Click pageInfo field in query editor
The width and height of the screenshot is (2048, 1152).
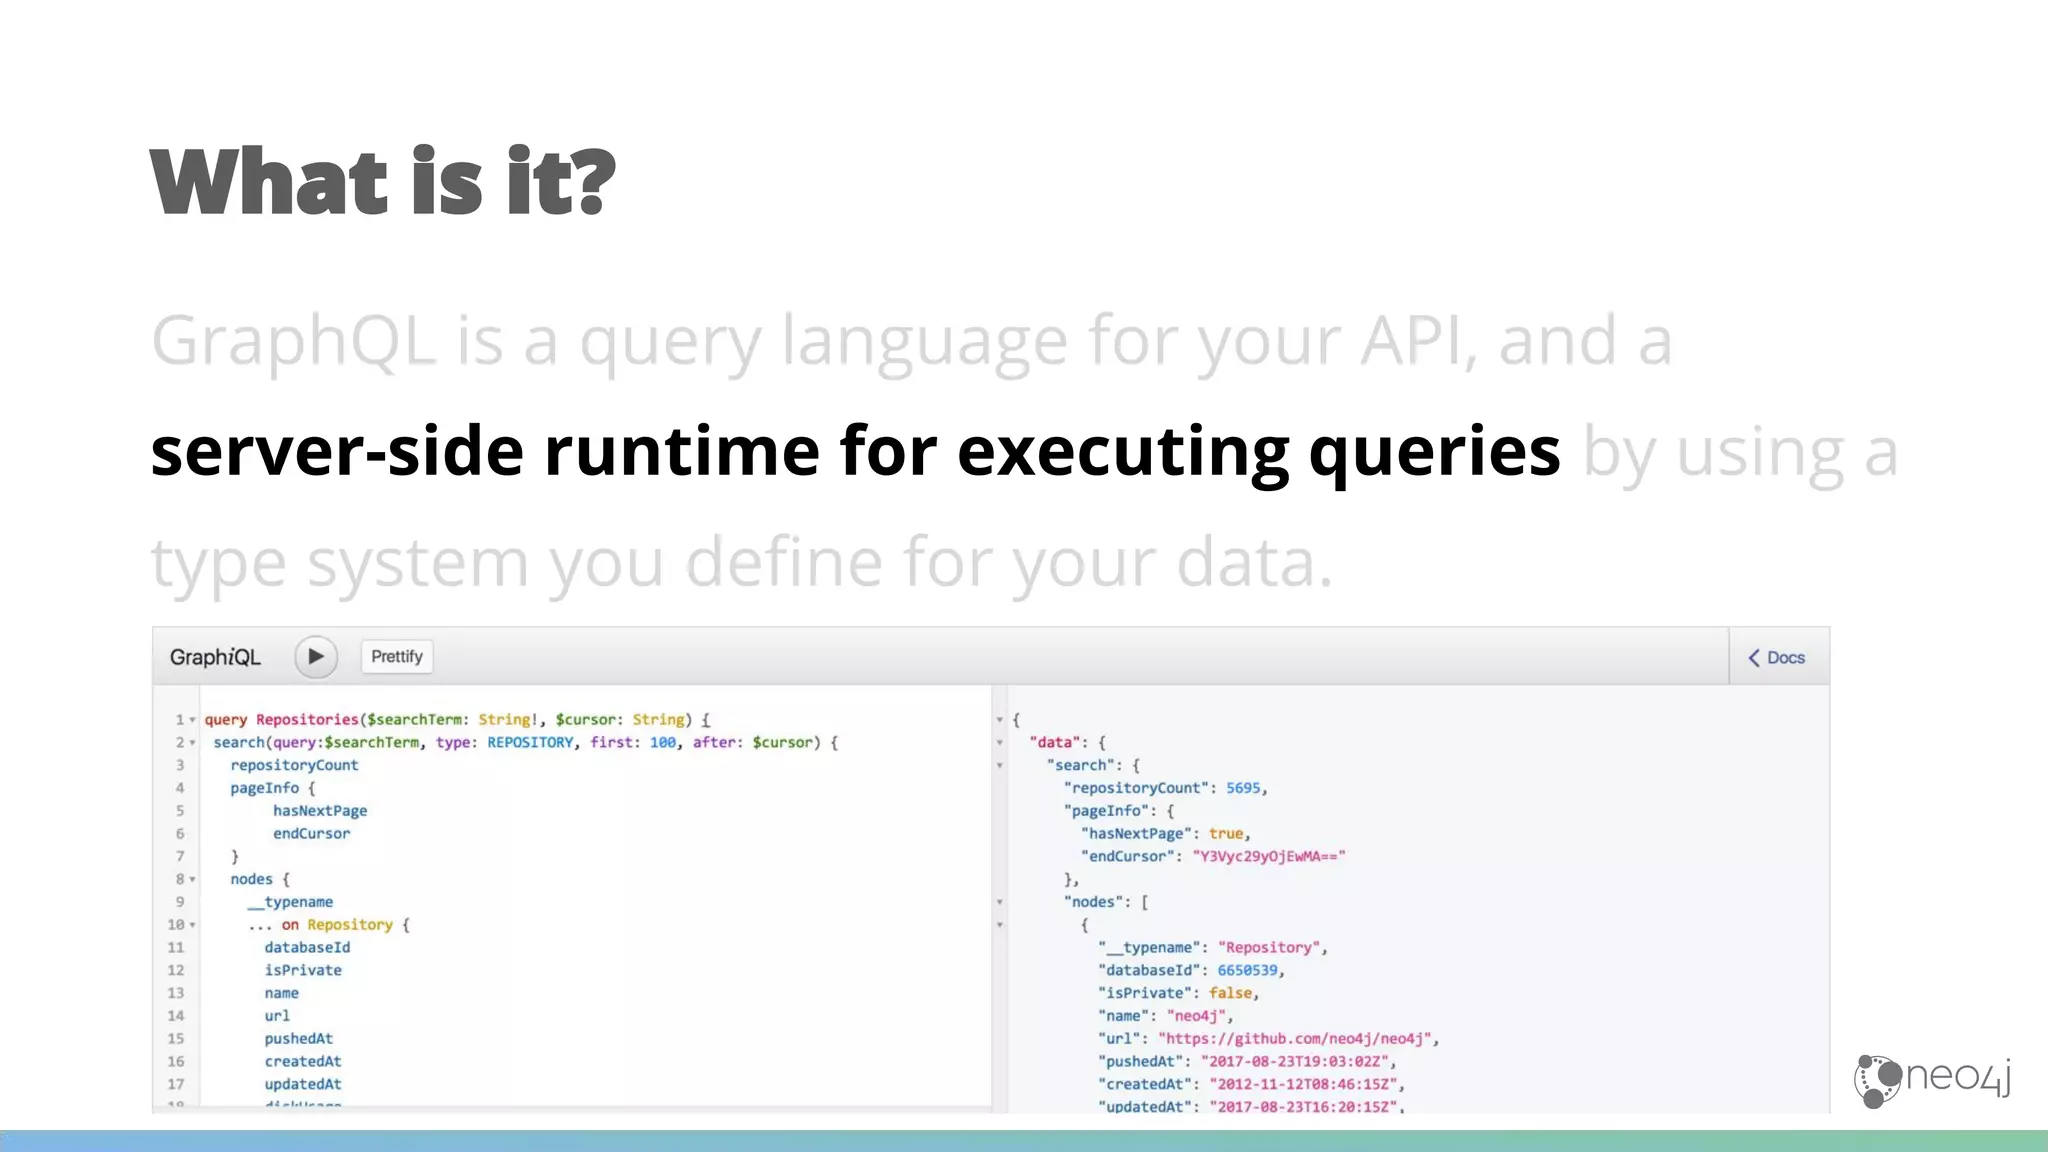264,788
